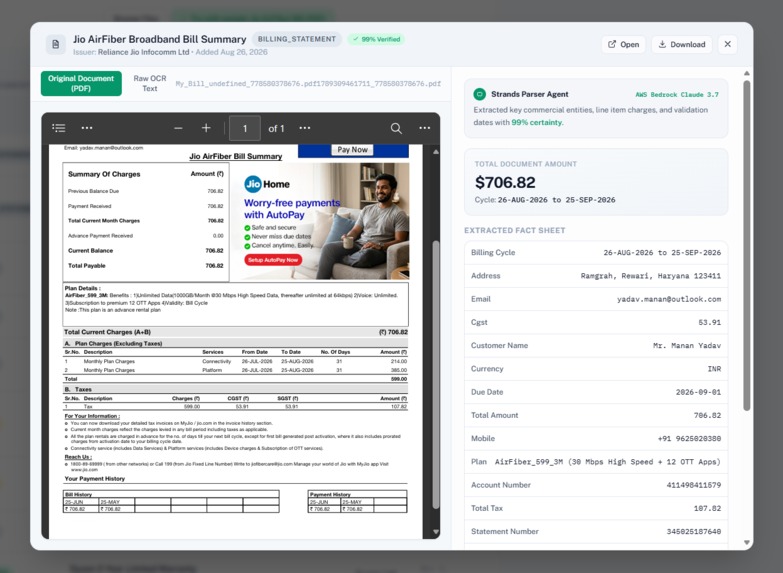
Task: Click the Summary Of Charges heading in PDF
Action: coord(104,174)
